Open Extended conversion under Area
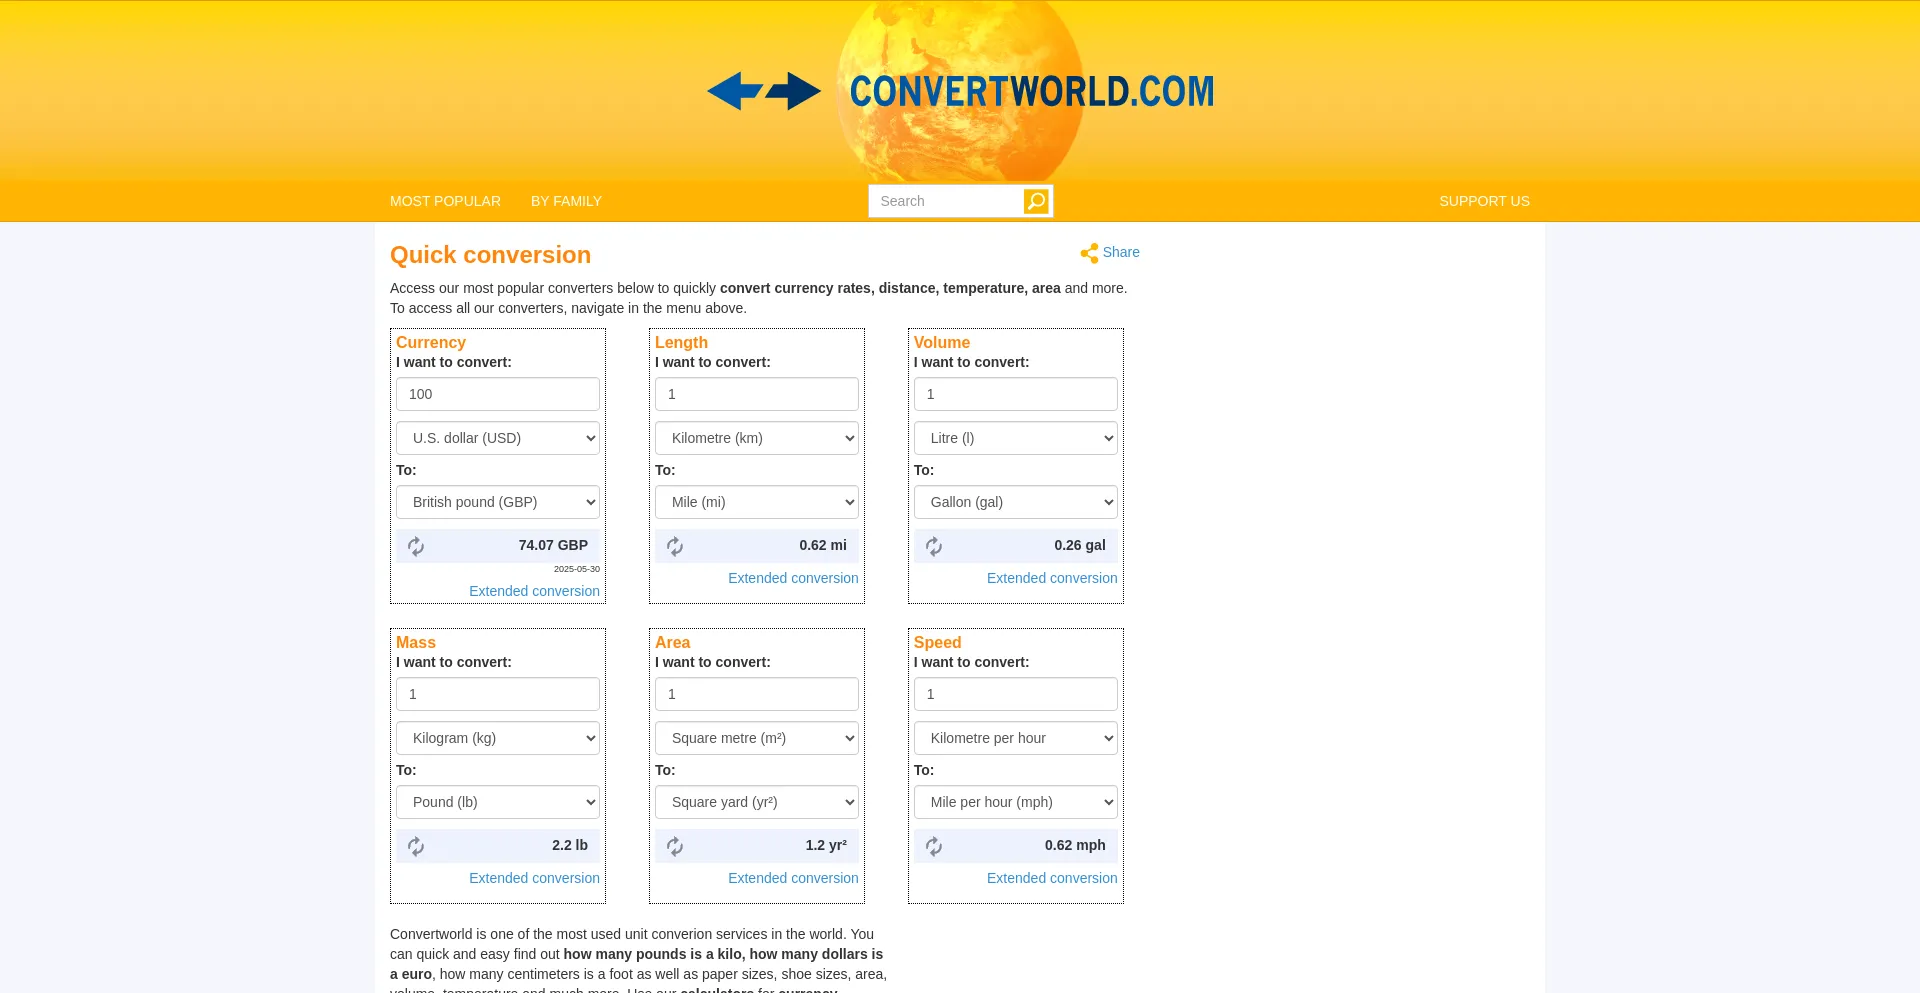This screenshot has height=993, width=1920. (793, 878)
